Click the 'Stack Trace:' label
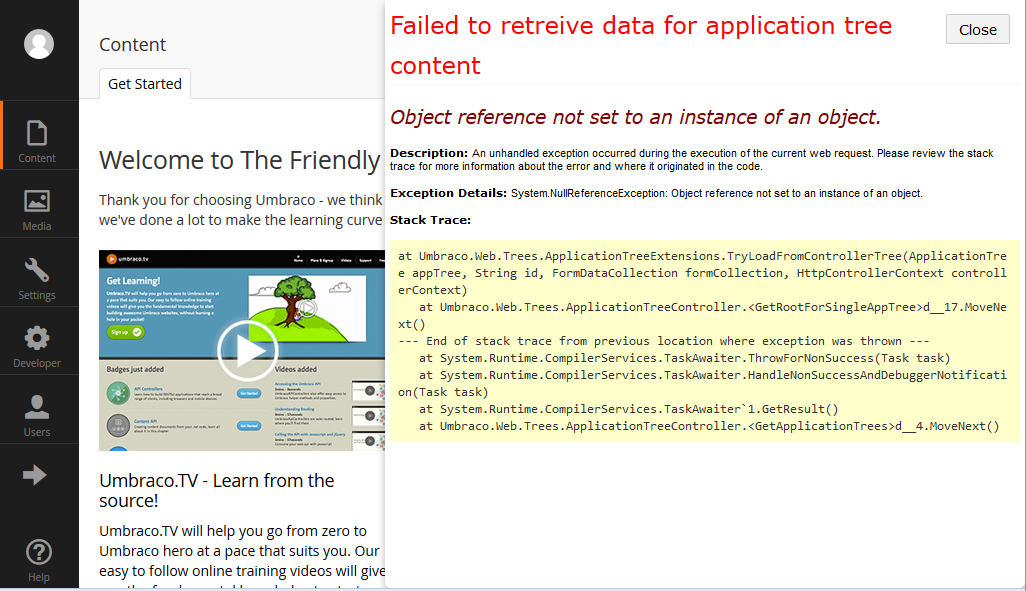This screenshot has width=1026, height=591. 431,220
